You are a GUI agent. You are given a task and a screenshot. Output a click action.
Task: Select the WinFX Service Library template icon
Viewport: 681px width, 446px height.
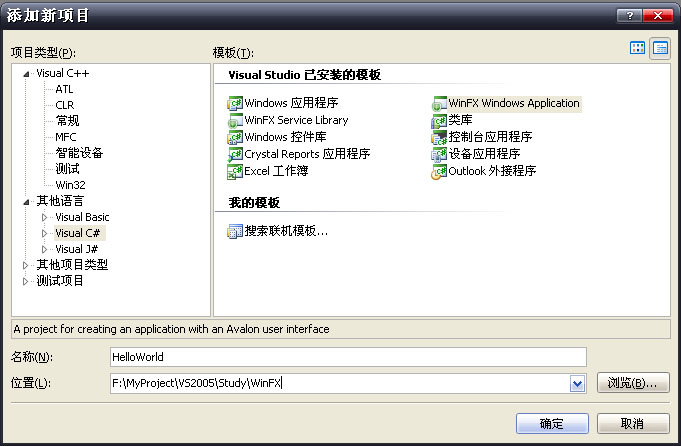tap(235, 120)
